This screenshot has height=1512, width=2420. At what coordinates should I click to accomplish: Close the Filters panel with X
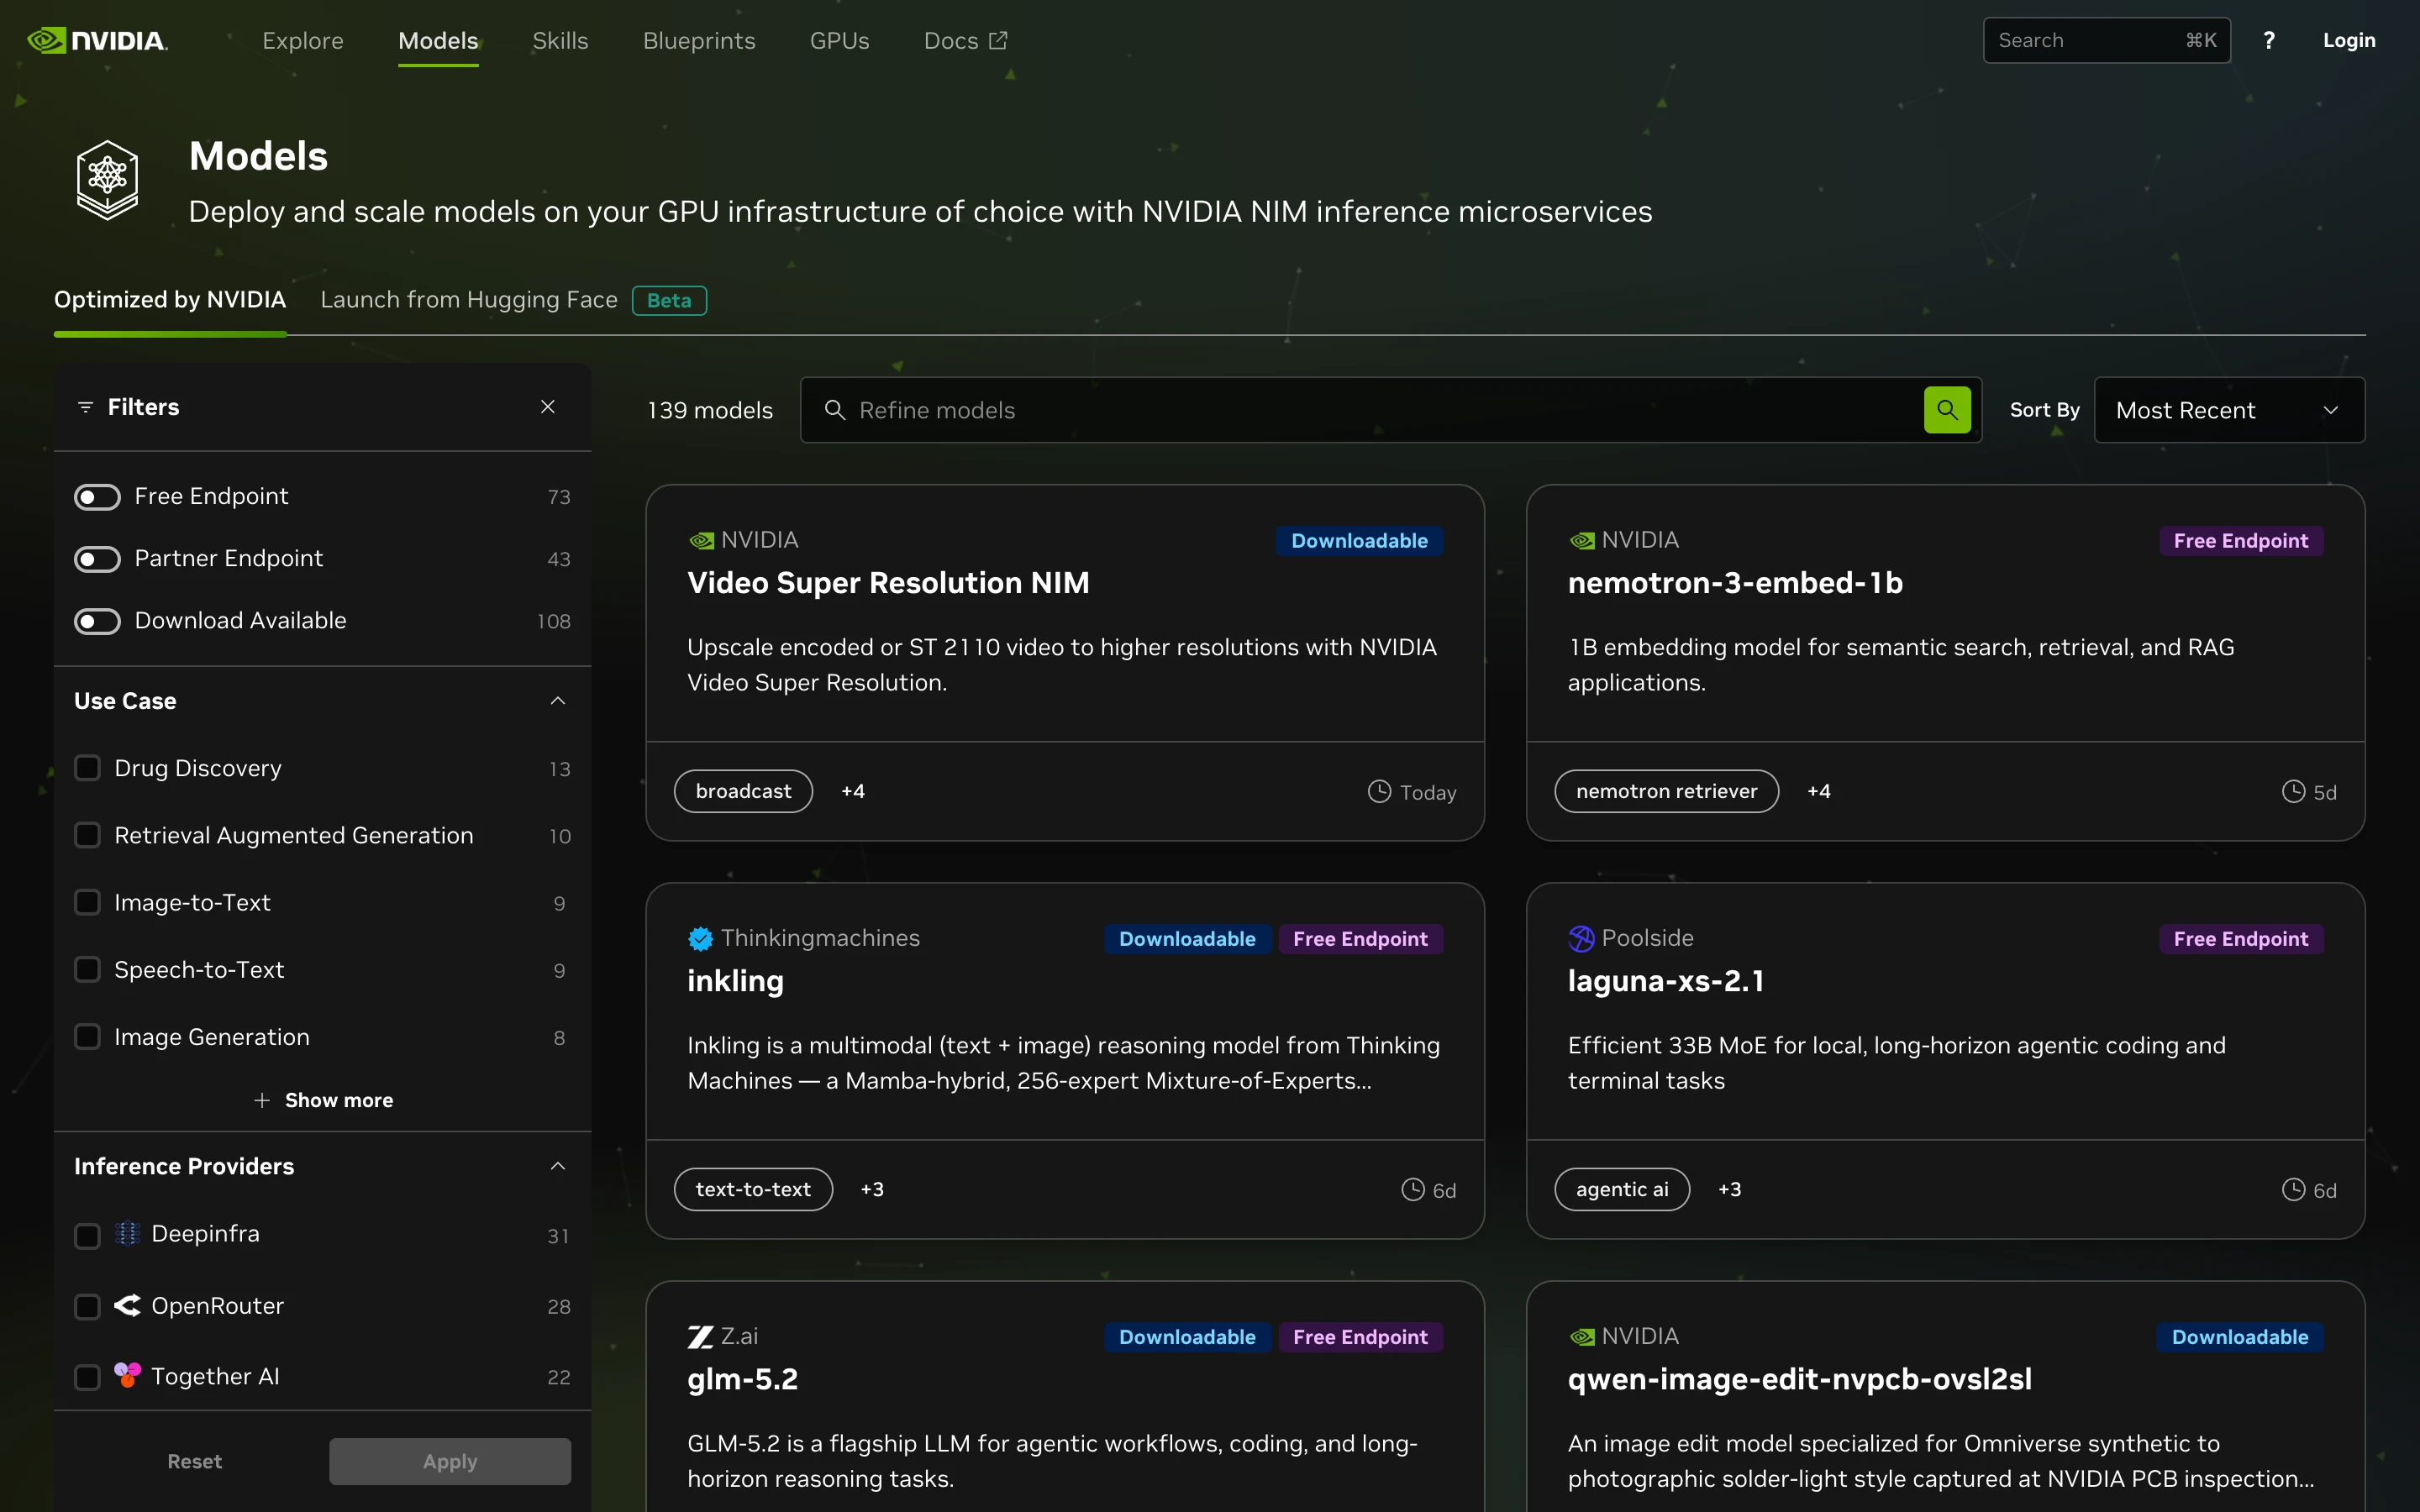[x=547, y=407]
